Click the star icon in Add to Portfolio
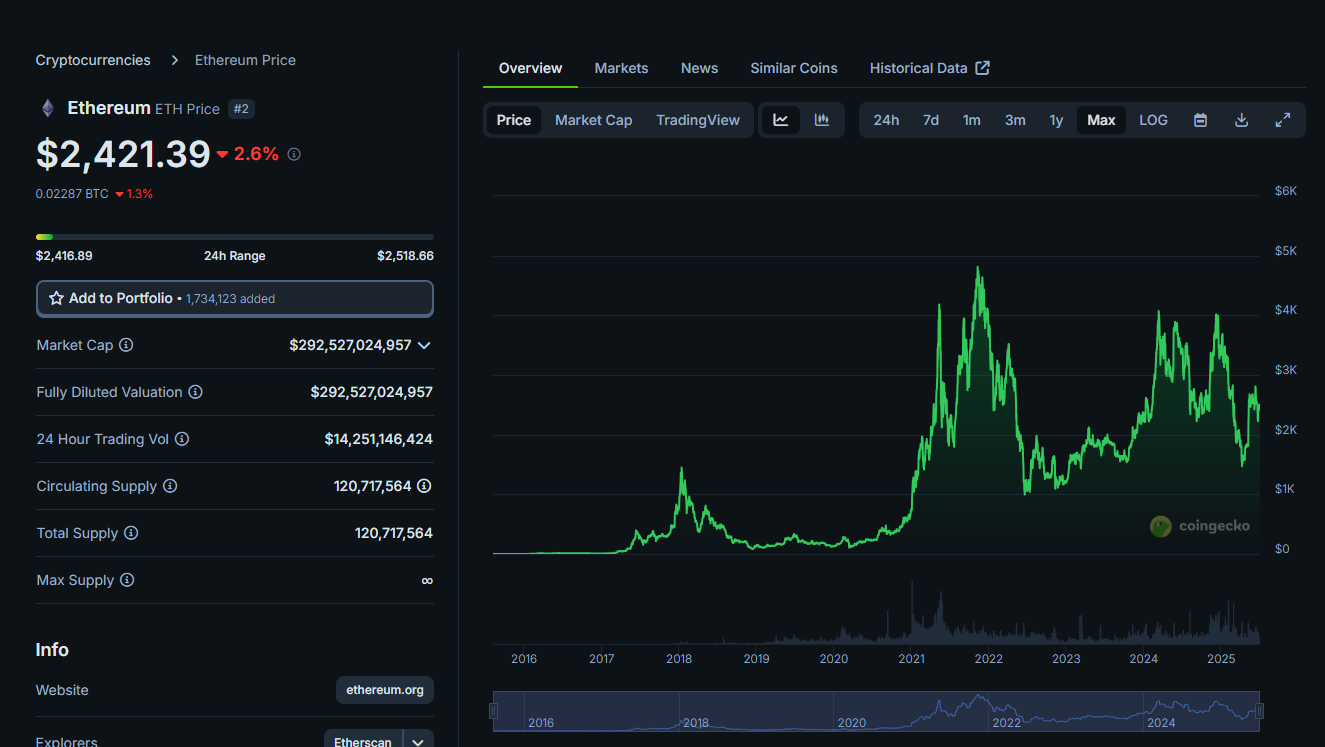 click(56, 298)
